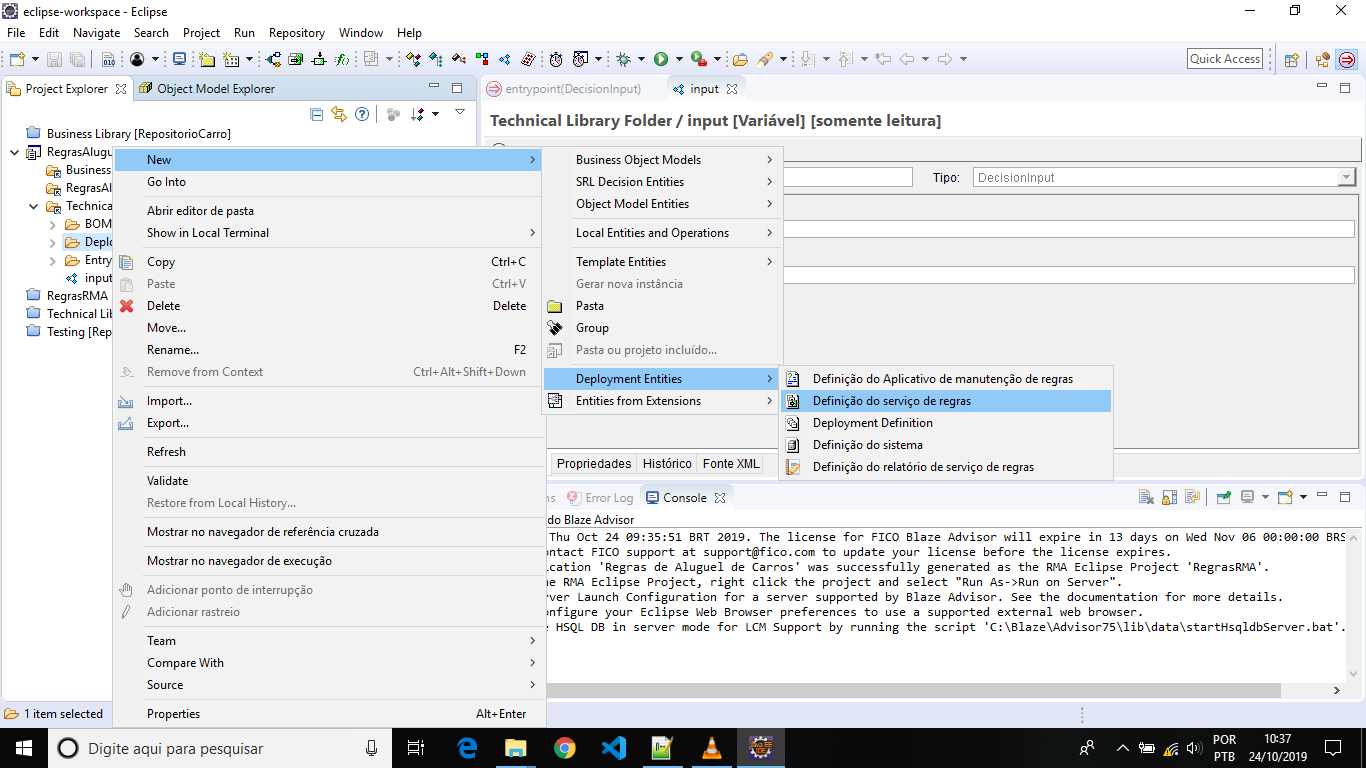
Task: Click the Quick Access search box
Action: (1224, 59)
